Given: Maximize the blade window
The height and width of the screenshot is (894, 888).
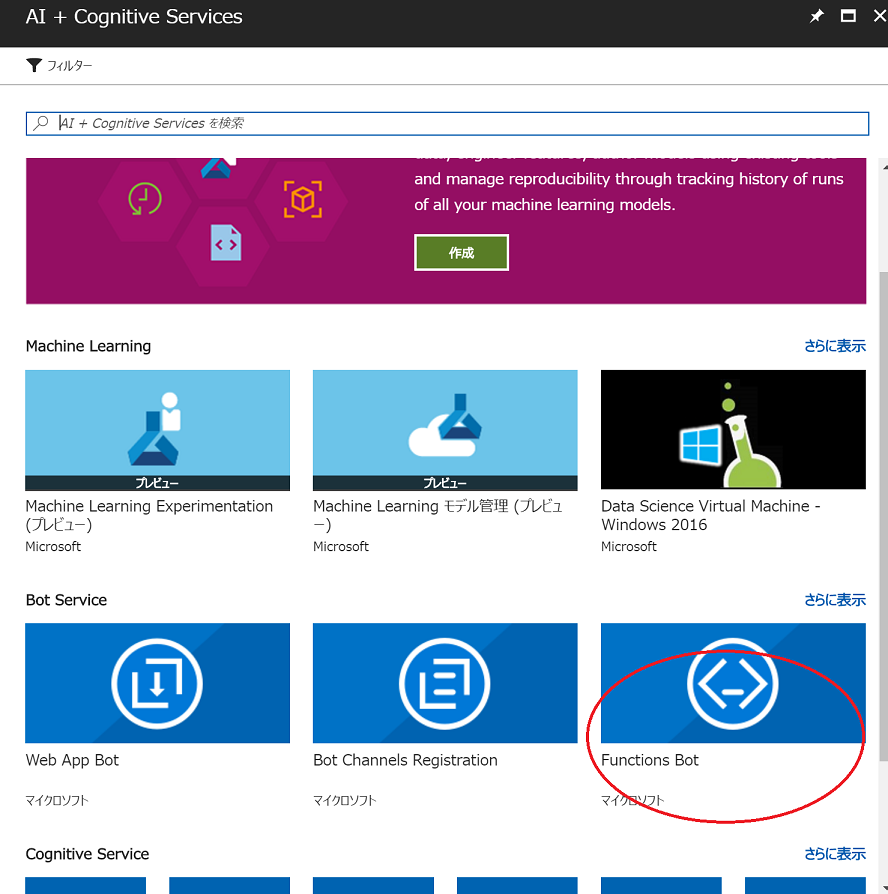Looking at the screenshot, I should [x=848, y=16].
